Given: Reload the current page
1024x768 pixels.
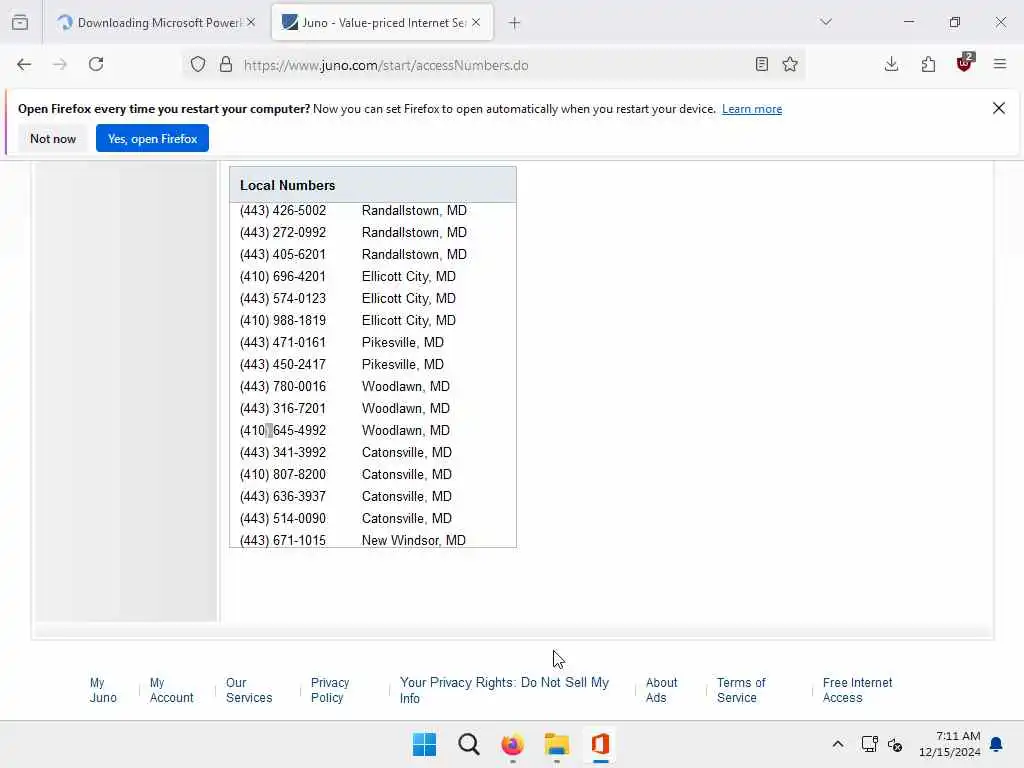Looking at the screenshot, I should (x=96, y=65).
